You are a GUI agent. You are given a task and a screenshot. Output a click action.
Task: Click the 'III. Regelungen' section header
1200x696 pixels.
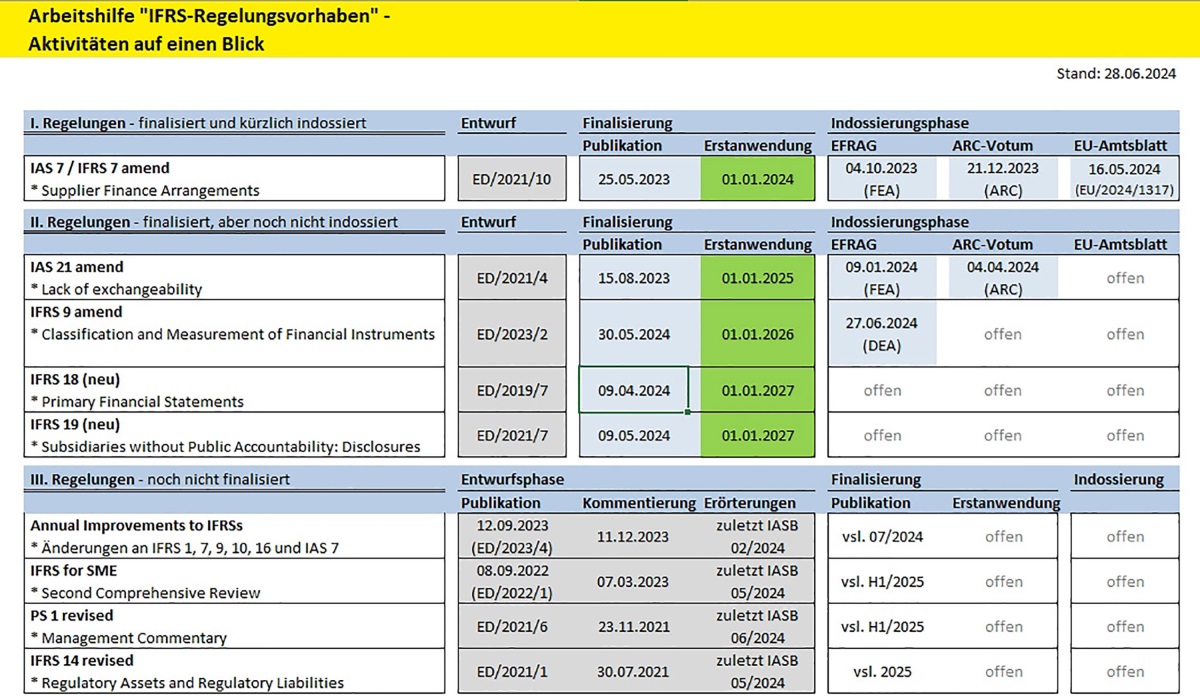(160, 480)
